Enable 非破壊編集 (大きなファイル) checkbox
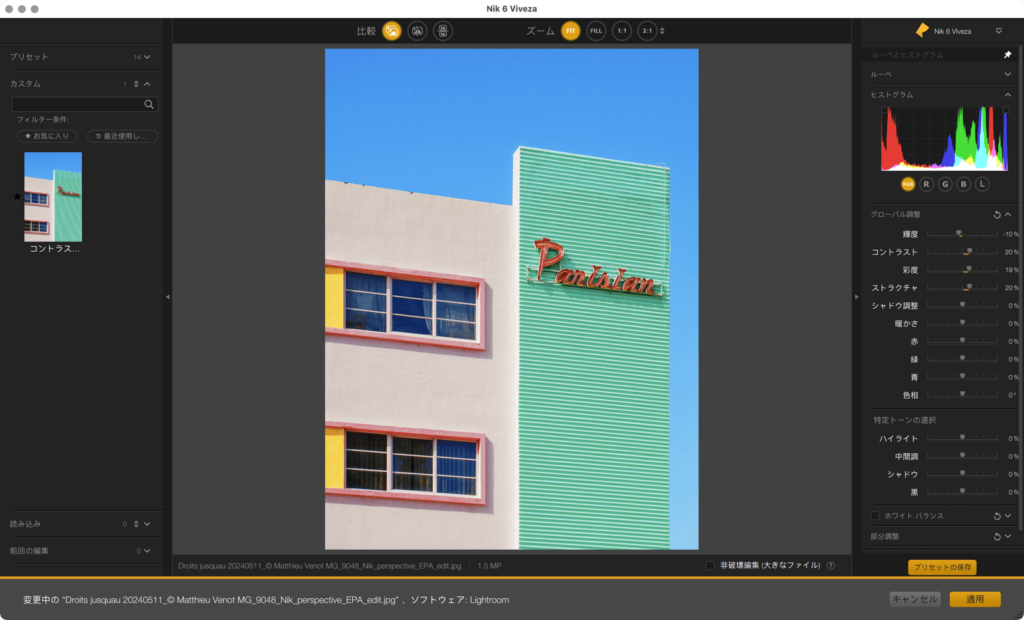Image resolution: width=1024 pixels, height=620 pixels. [x=710, y=565]
